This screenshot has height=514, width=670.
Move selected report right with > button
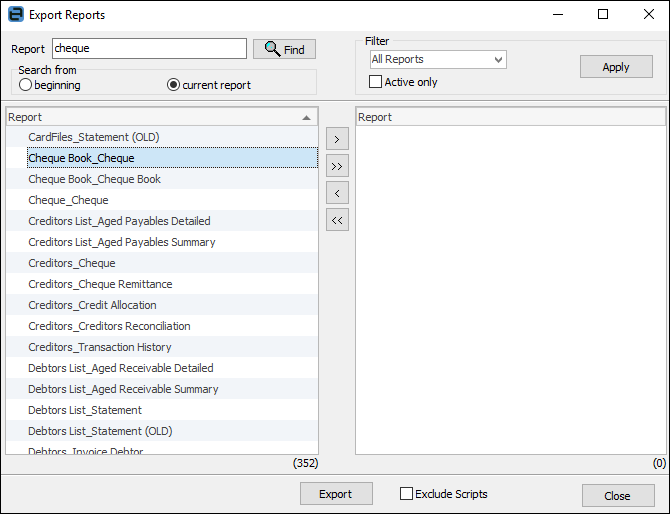click(x=337, y=139)
